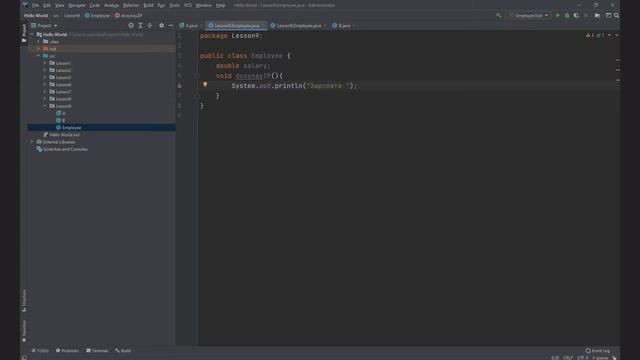Go to next highlighted error arrow
Image resolution: width=640 pixels, height=360 pixels.
[617, 36]
